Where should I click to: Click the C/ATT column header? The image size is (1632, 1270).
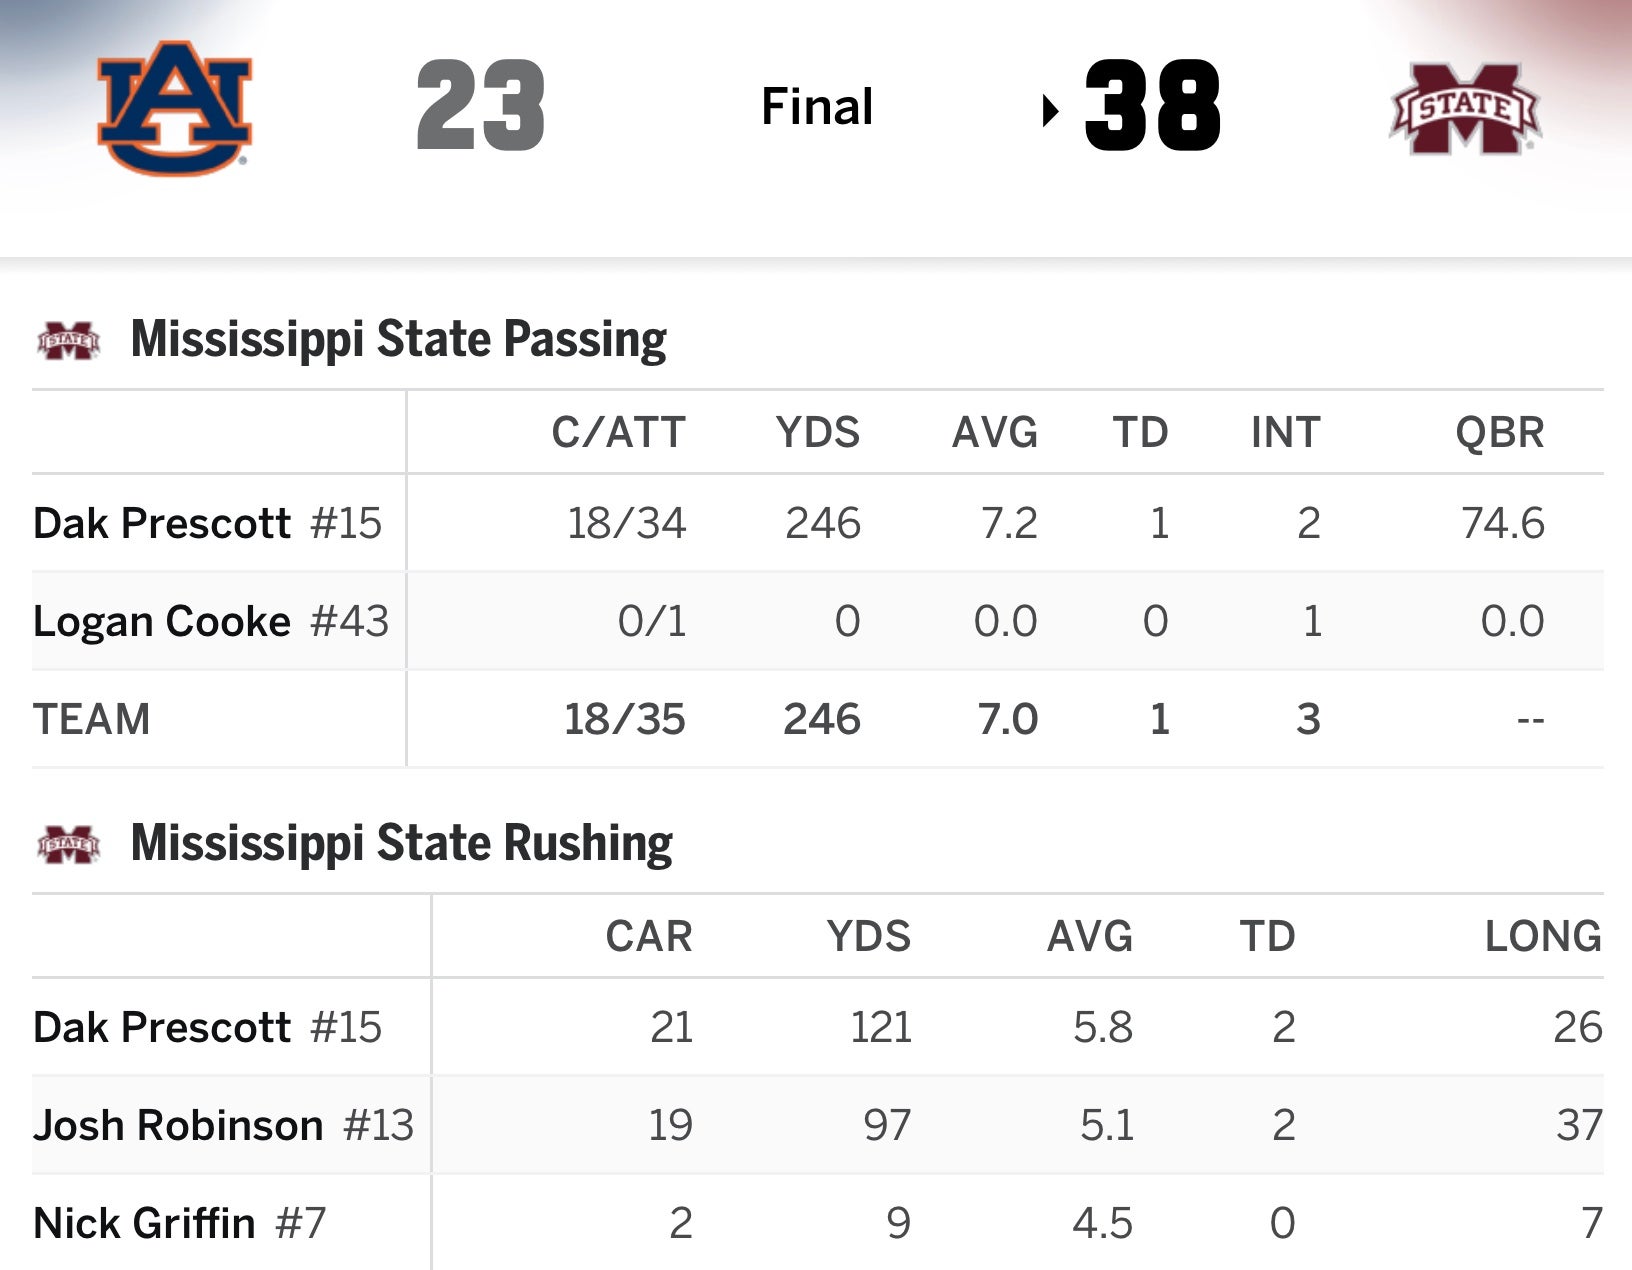click(x=618, y=433)
